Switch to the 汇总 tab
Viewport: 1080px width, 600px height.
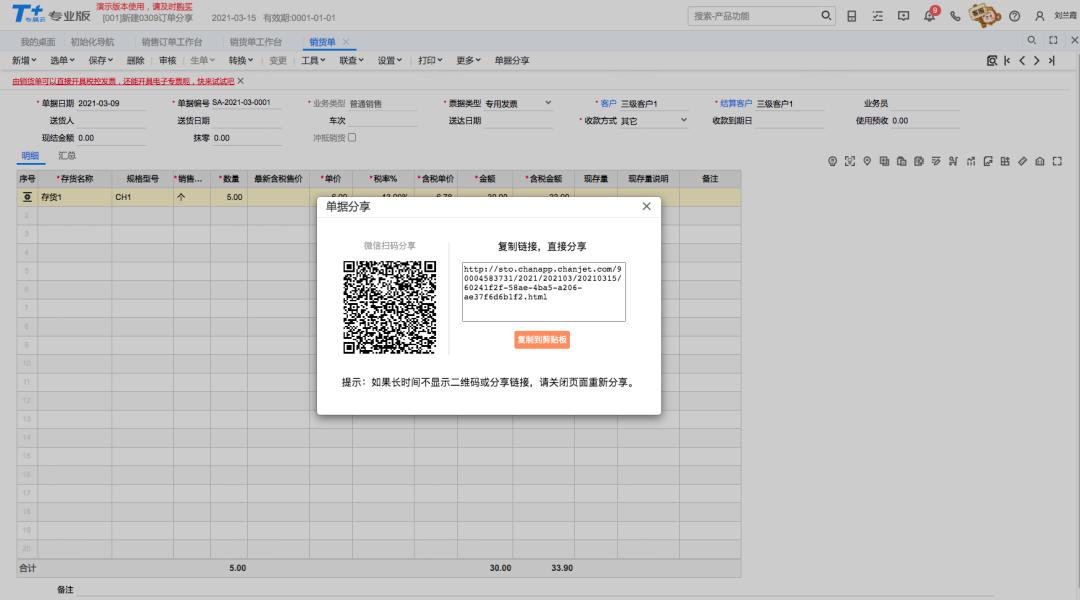pos(67,156)
